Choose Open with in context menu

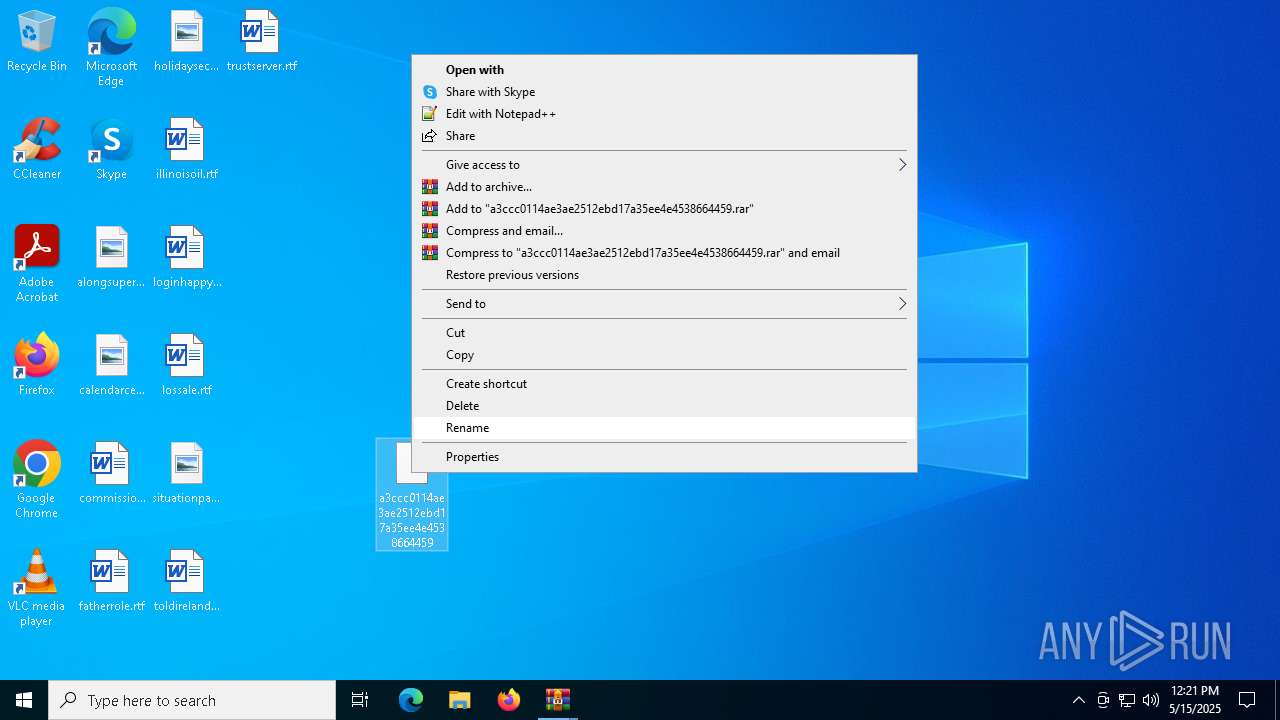pos(665,70)
